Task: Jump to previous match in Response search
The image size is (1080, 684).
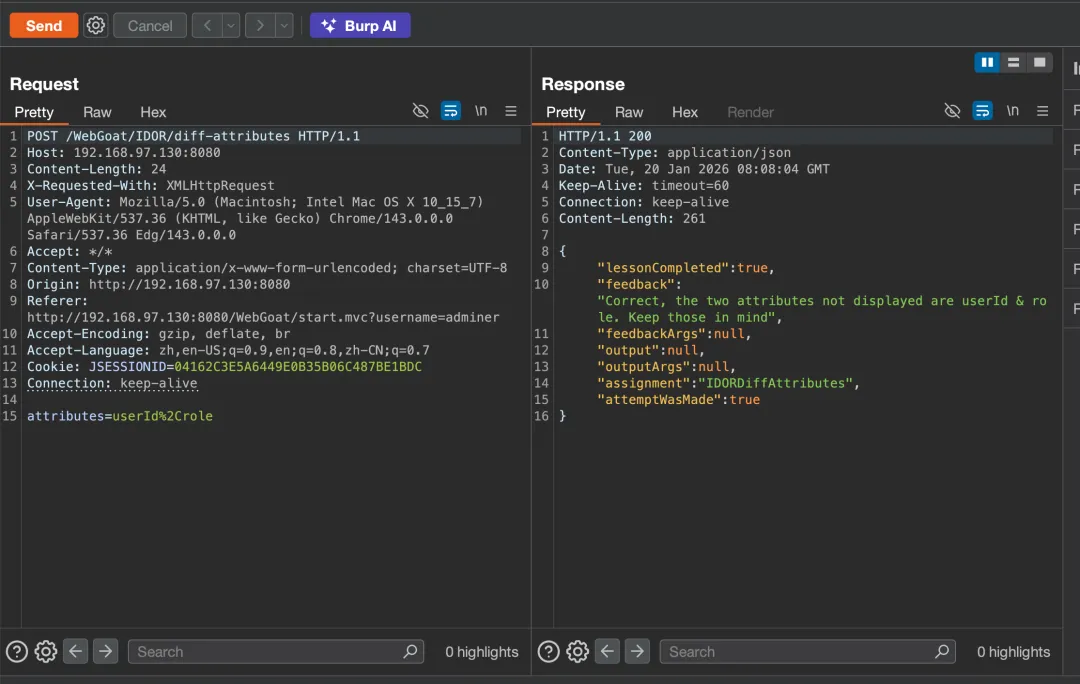Action: pos(607,651)
